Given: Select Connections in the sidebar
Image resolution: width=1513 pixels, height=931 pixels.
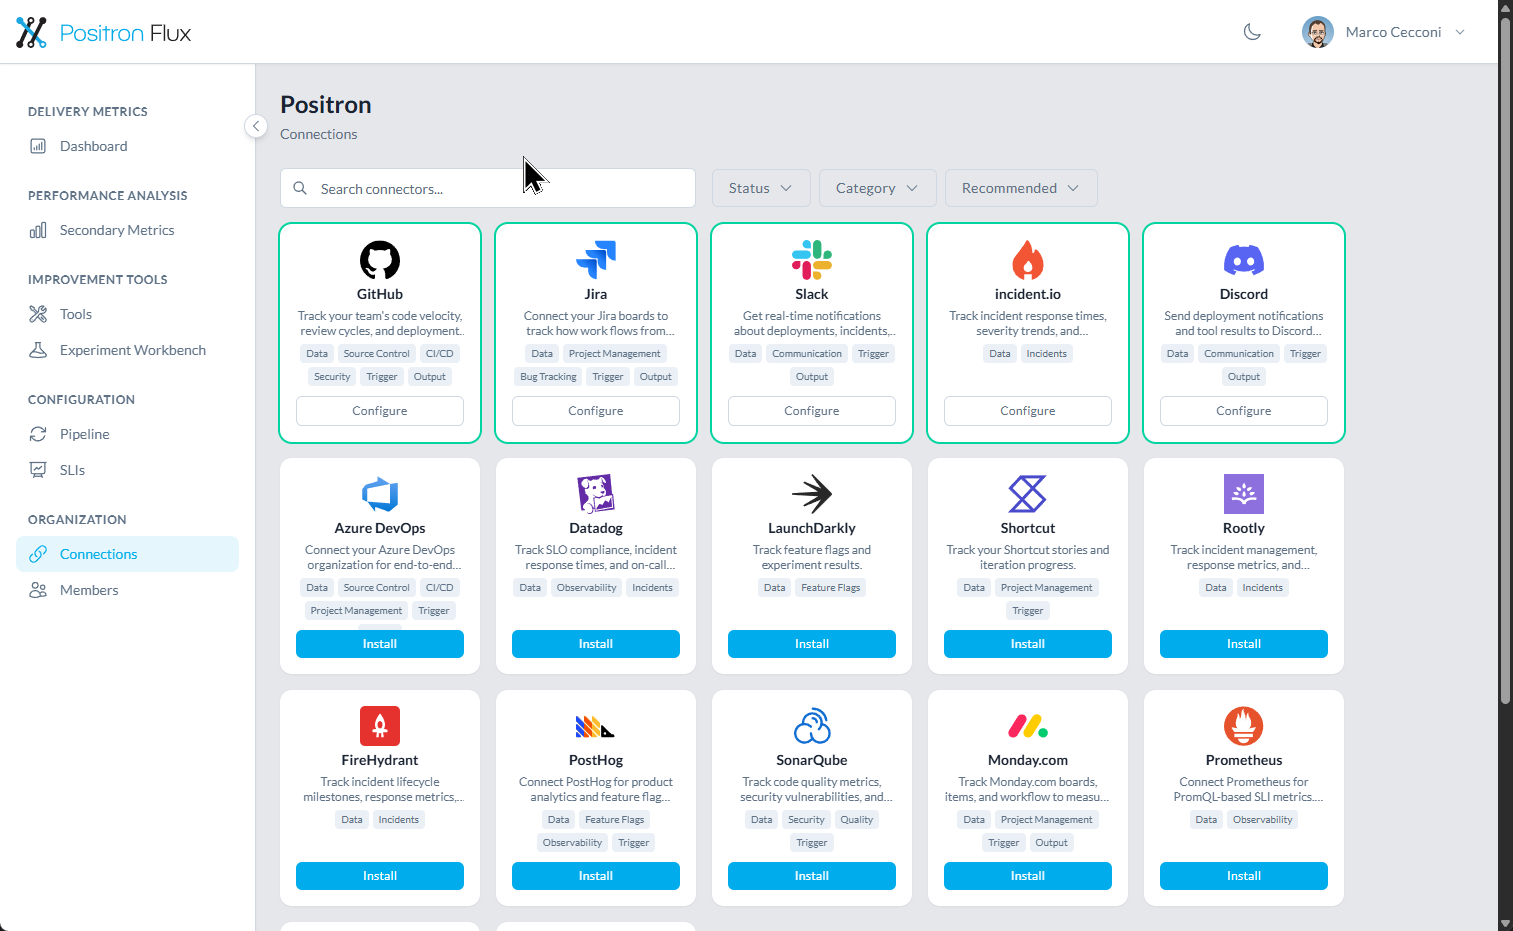Looking at the screenshot, I should tap(127, 554).
